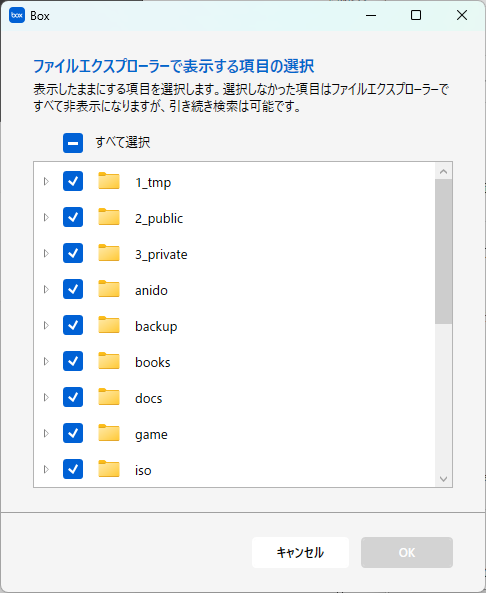Expand the 3_private folder tree arrow
Image resolution: width=486 pixels, height=593 pixels.
pyautogui.click(x=46, y=253)
